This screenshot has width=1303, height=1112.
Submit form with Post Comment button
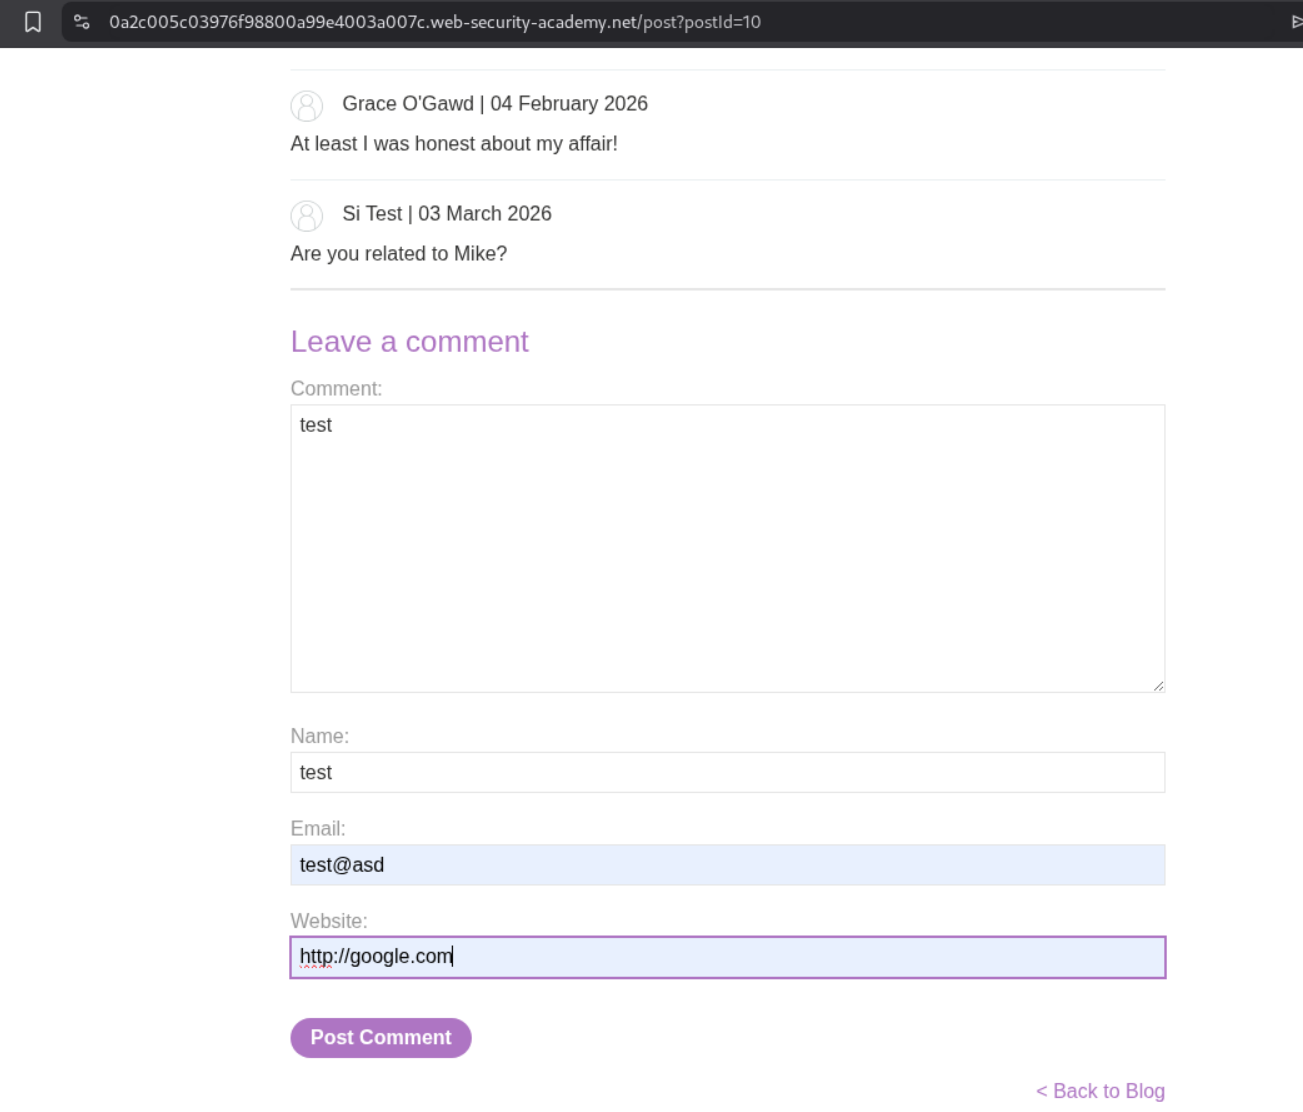click(x=380, y=1038)
